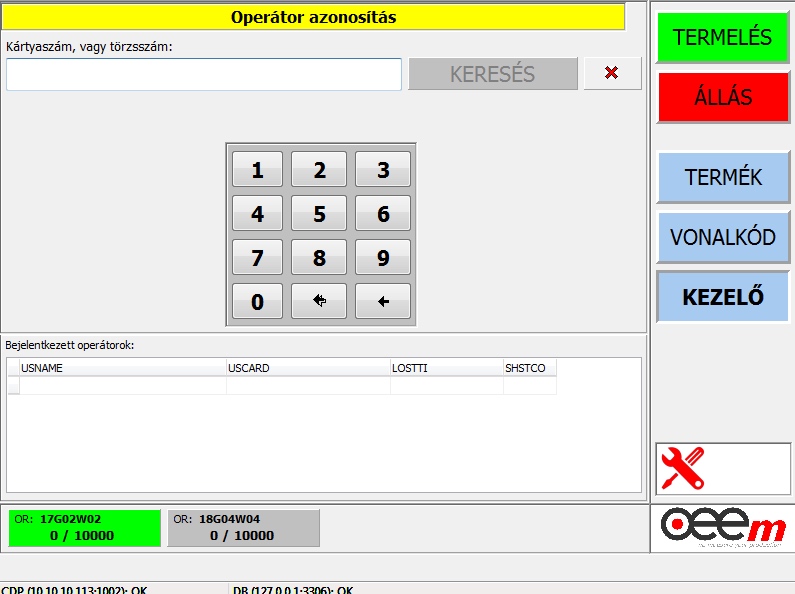The image size is (795, 594).
Task: Click the KERESÉS search button
Action: pos(492,74)
